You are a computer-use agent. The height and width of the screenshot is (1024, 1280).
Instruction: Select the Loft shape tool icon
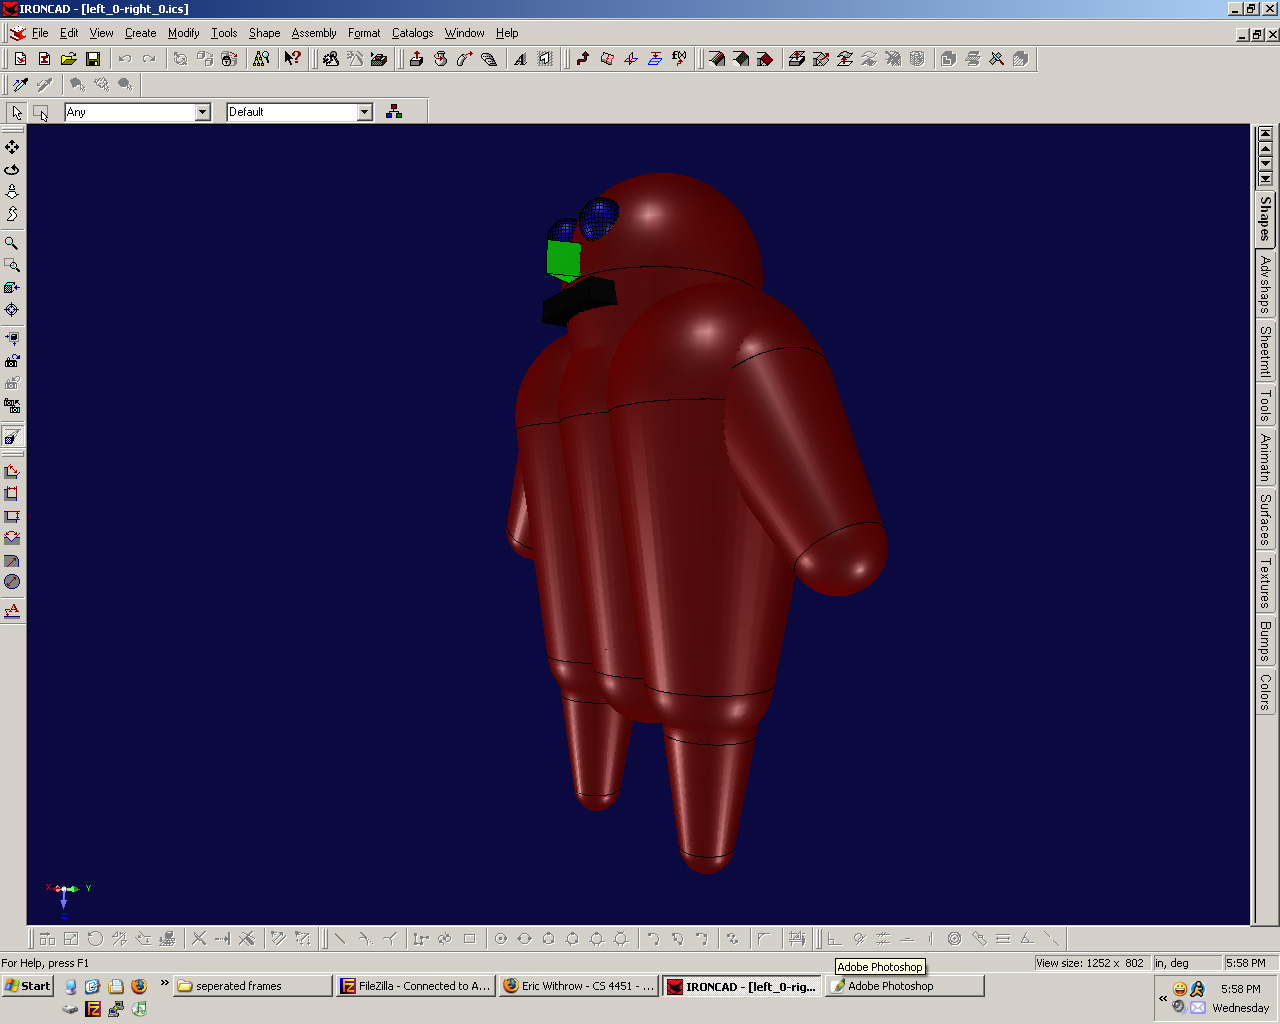pyautogui.click(x=488, y=59)
